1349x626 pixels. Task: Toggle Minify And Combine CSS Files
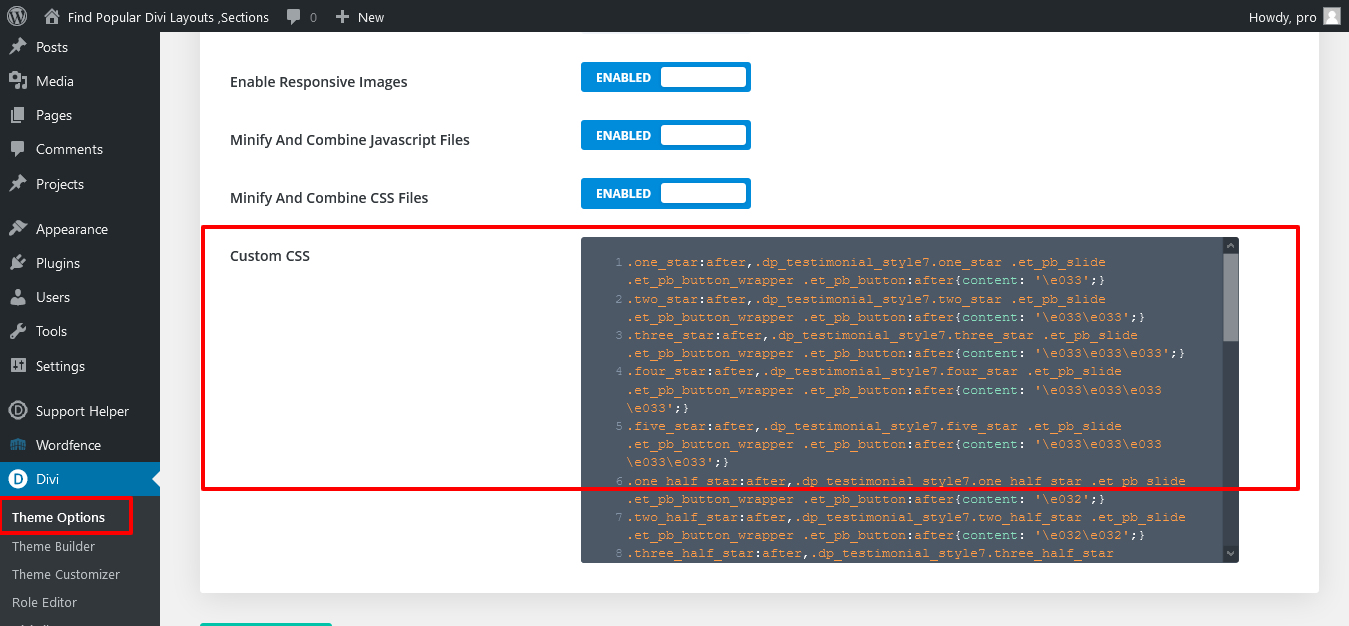666,193
